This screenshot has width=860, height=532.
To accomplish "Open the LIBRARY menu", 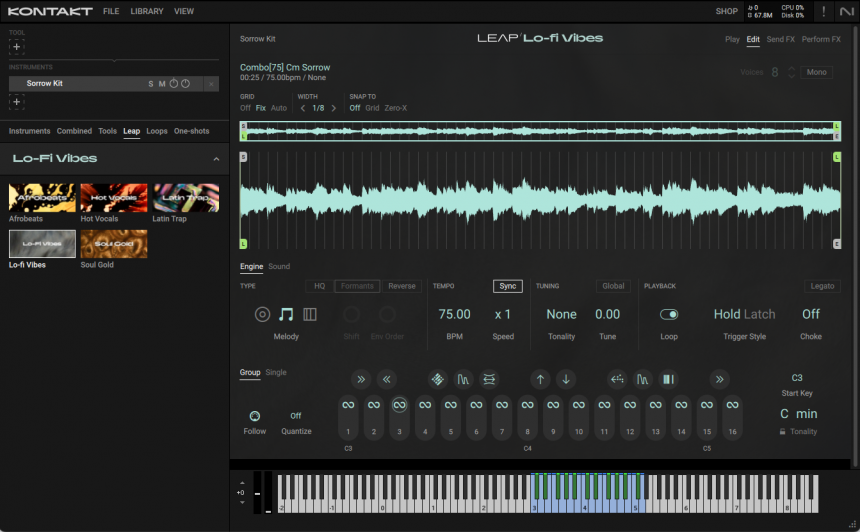I will (x=146, y=11).
